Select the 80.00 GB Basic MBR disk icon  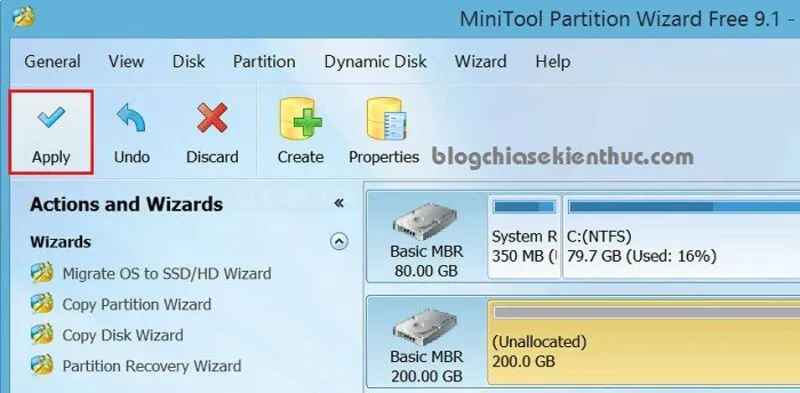pos(426,223)
